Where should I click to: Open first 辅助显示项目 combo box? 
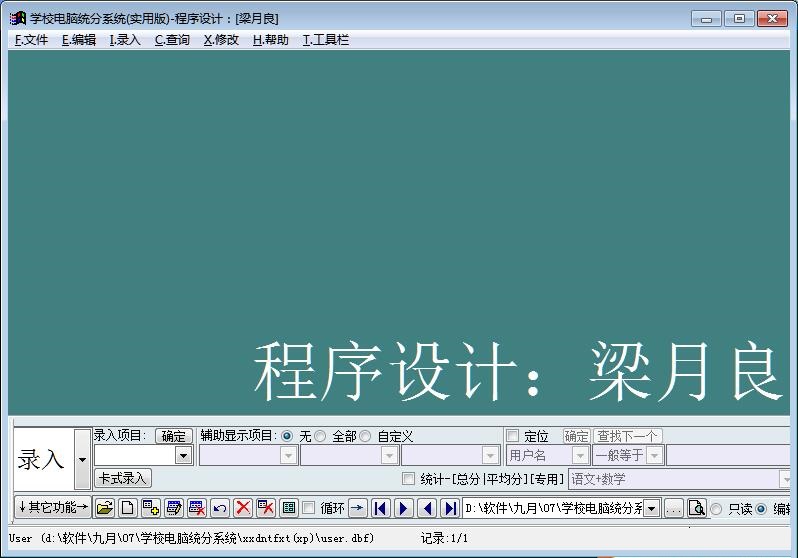tap(289, 455)
